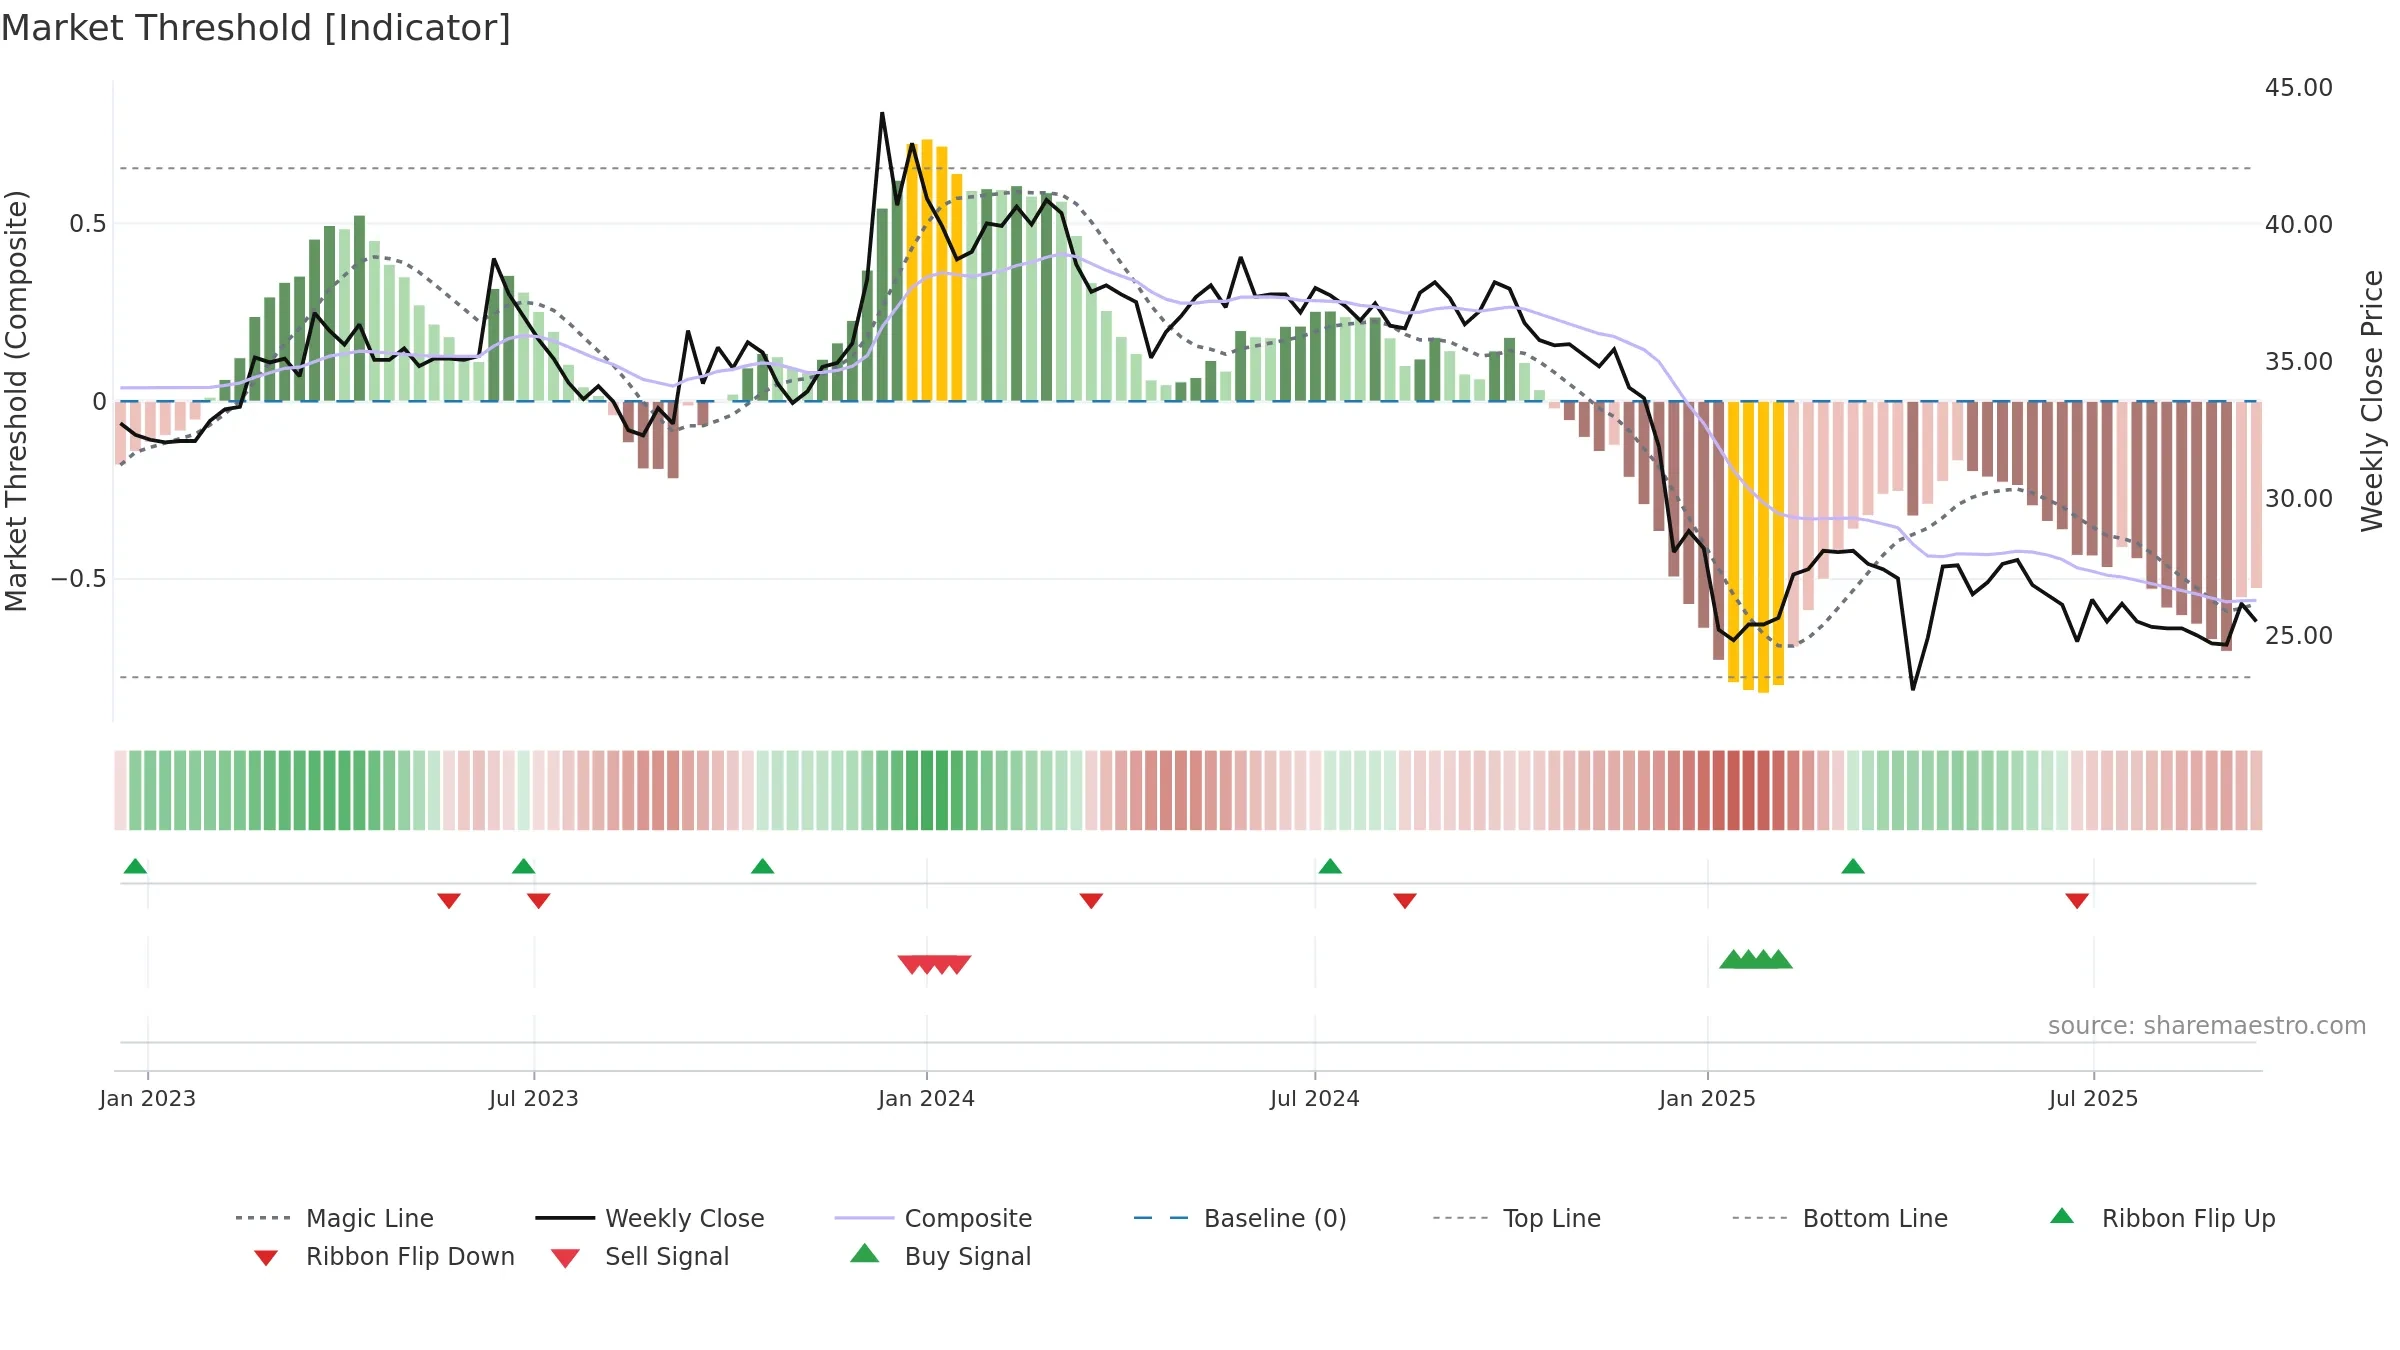
Task: Click the green Buy Signal legend triangle
Action: click(865, 1253)
